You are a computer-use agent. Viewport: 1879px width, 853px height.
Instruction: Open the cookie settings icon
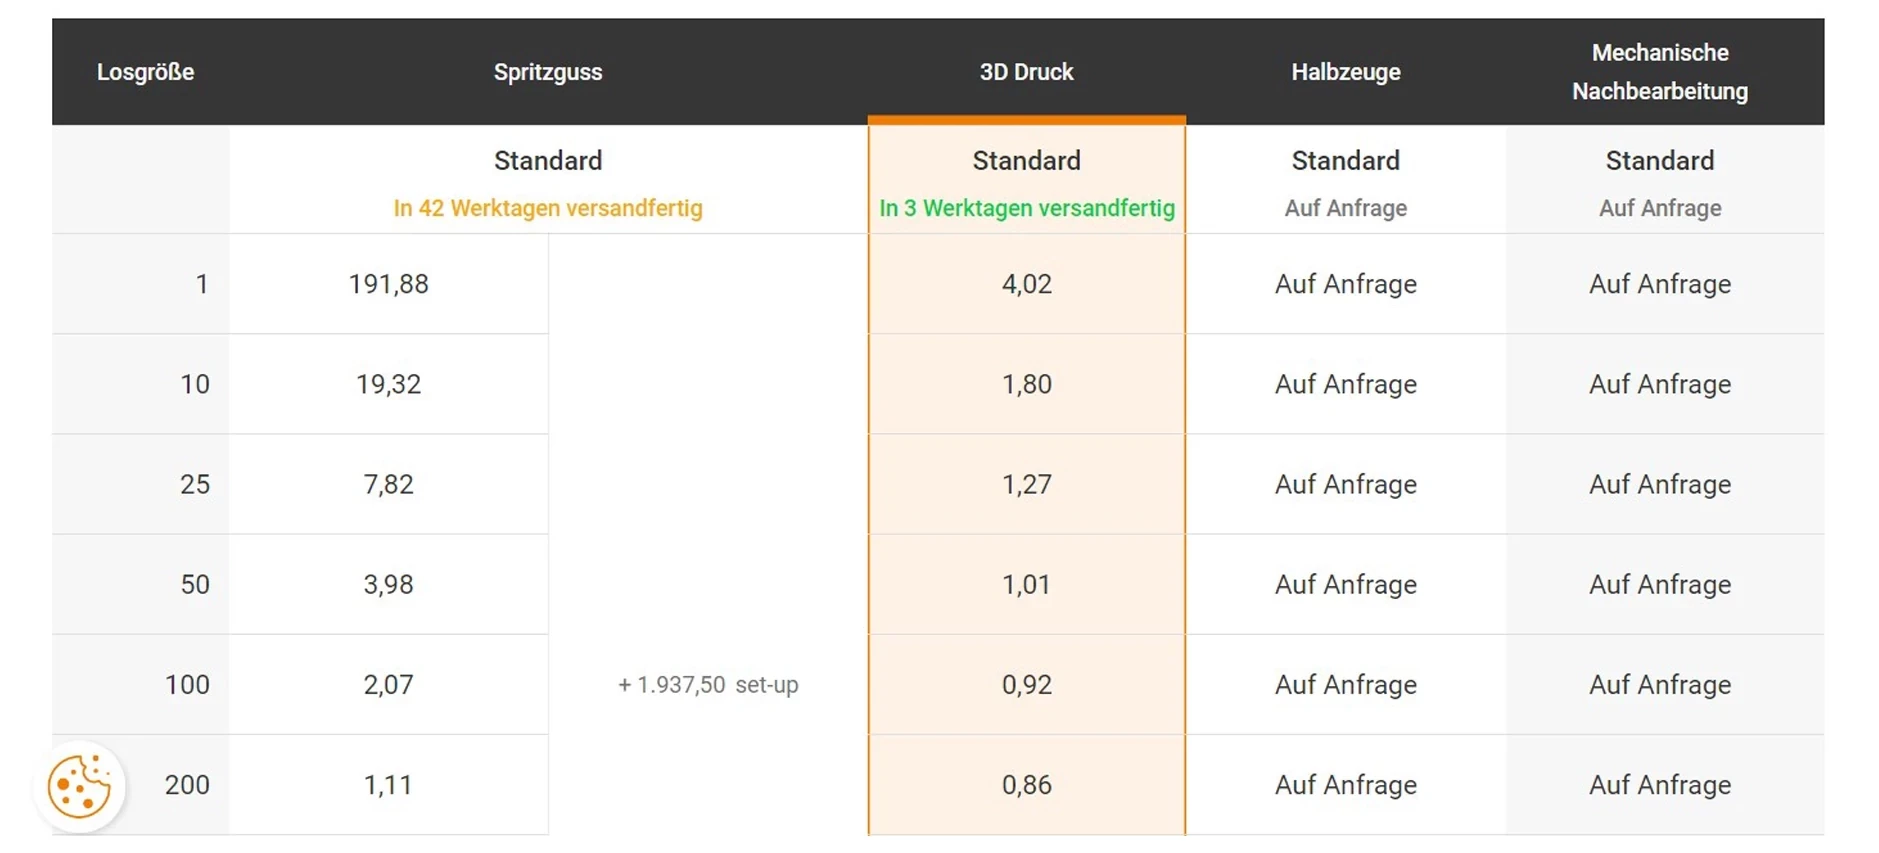[x=80, y=786]
